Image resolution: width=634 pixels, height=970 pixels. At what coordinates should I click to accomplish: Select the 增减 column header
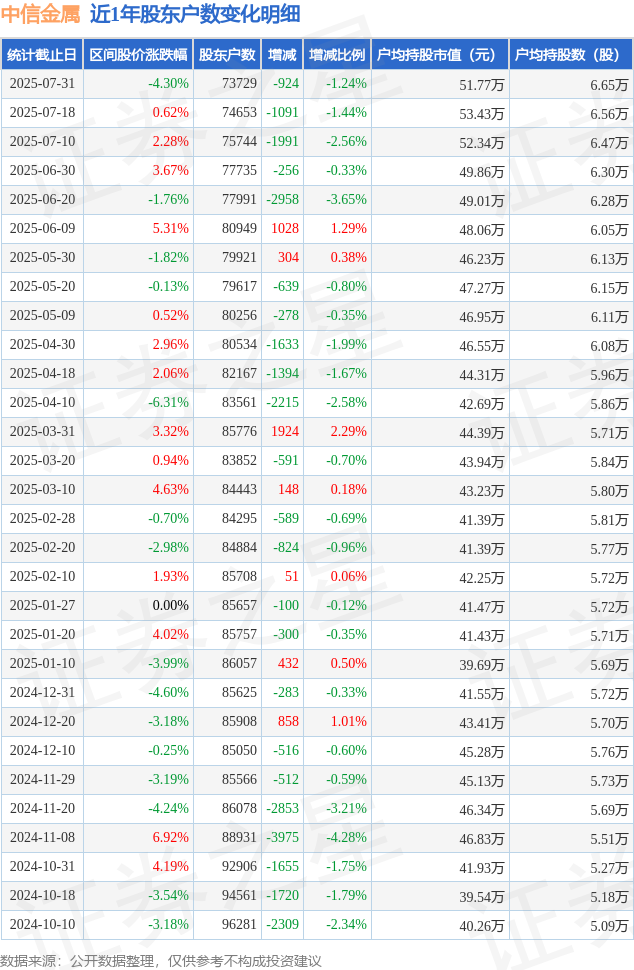coord(282,55)
